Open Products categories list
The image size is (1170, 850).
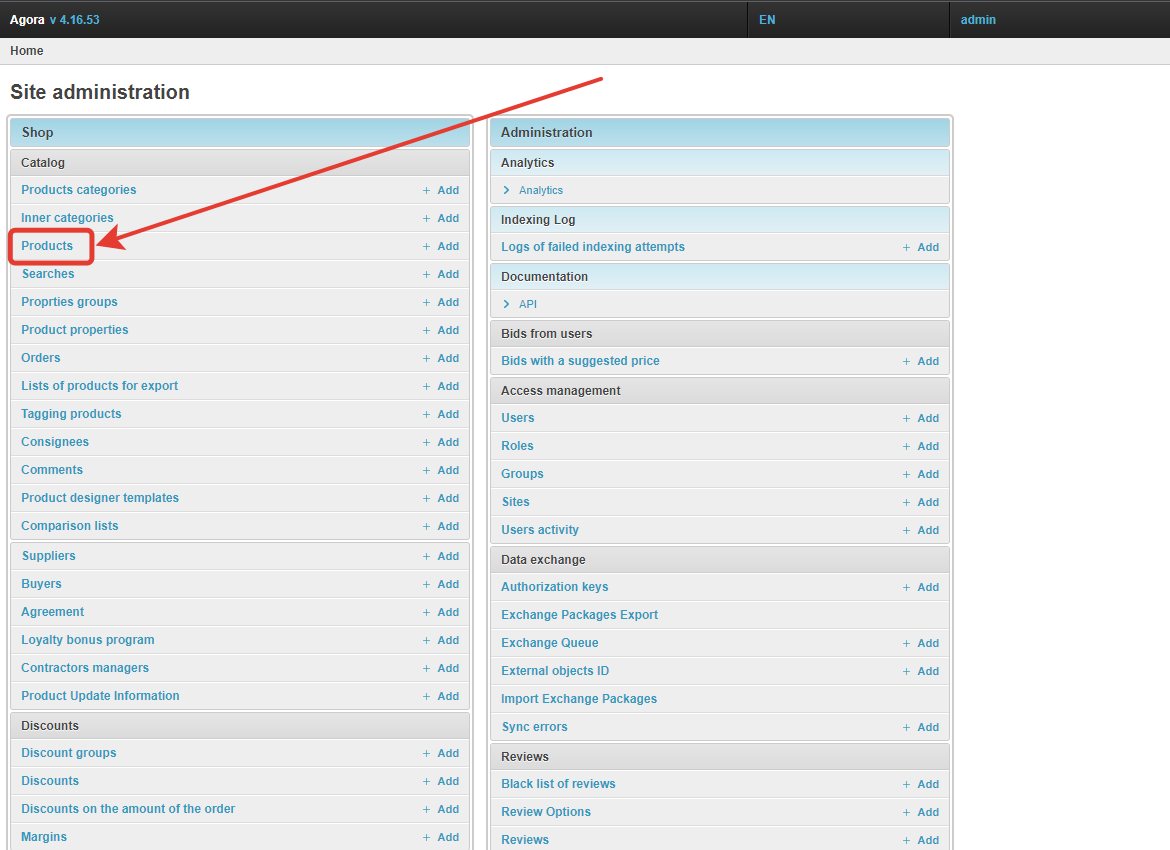tap(78, 190)
